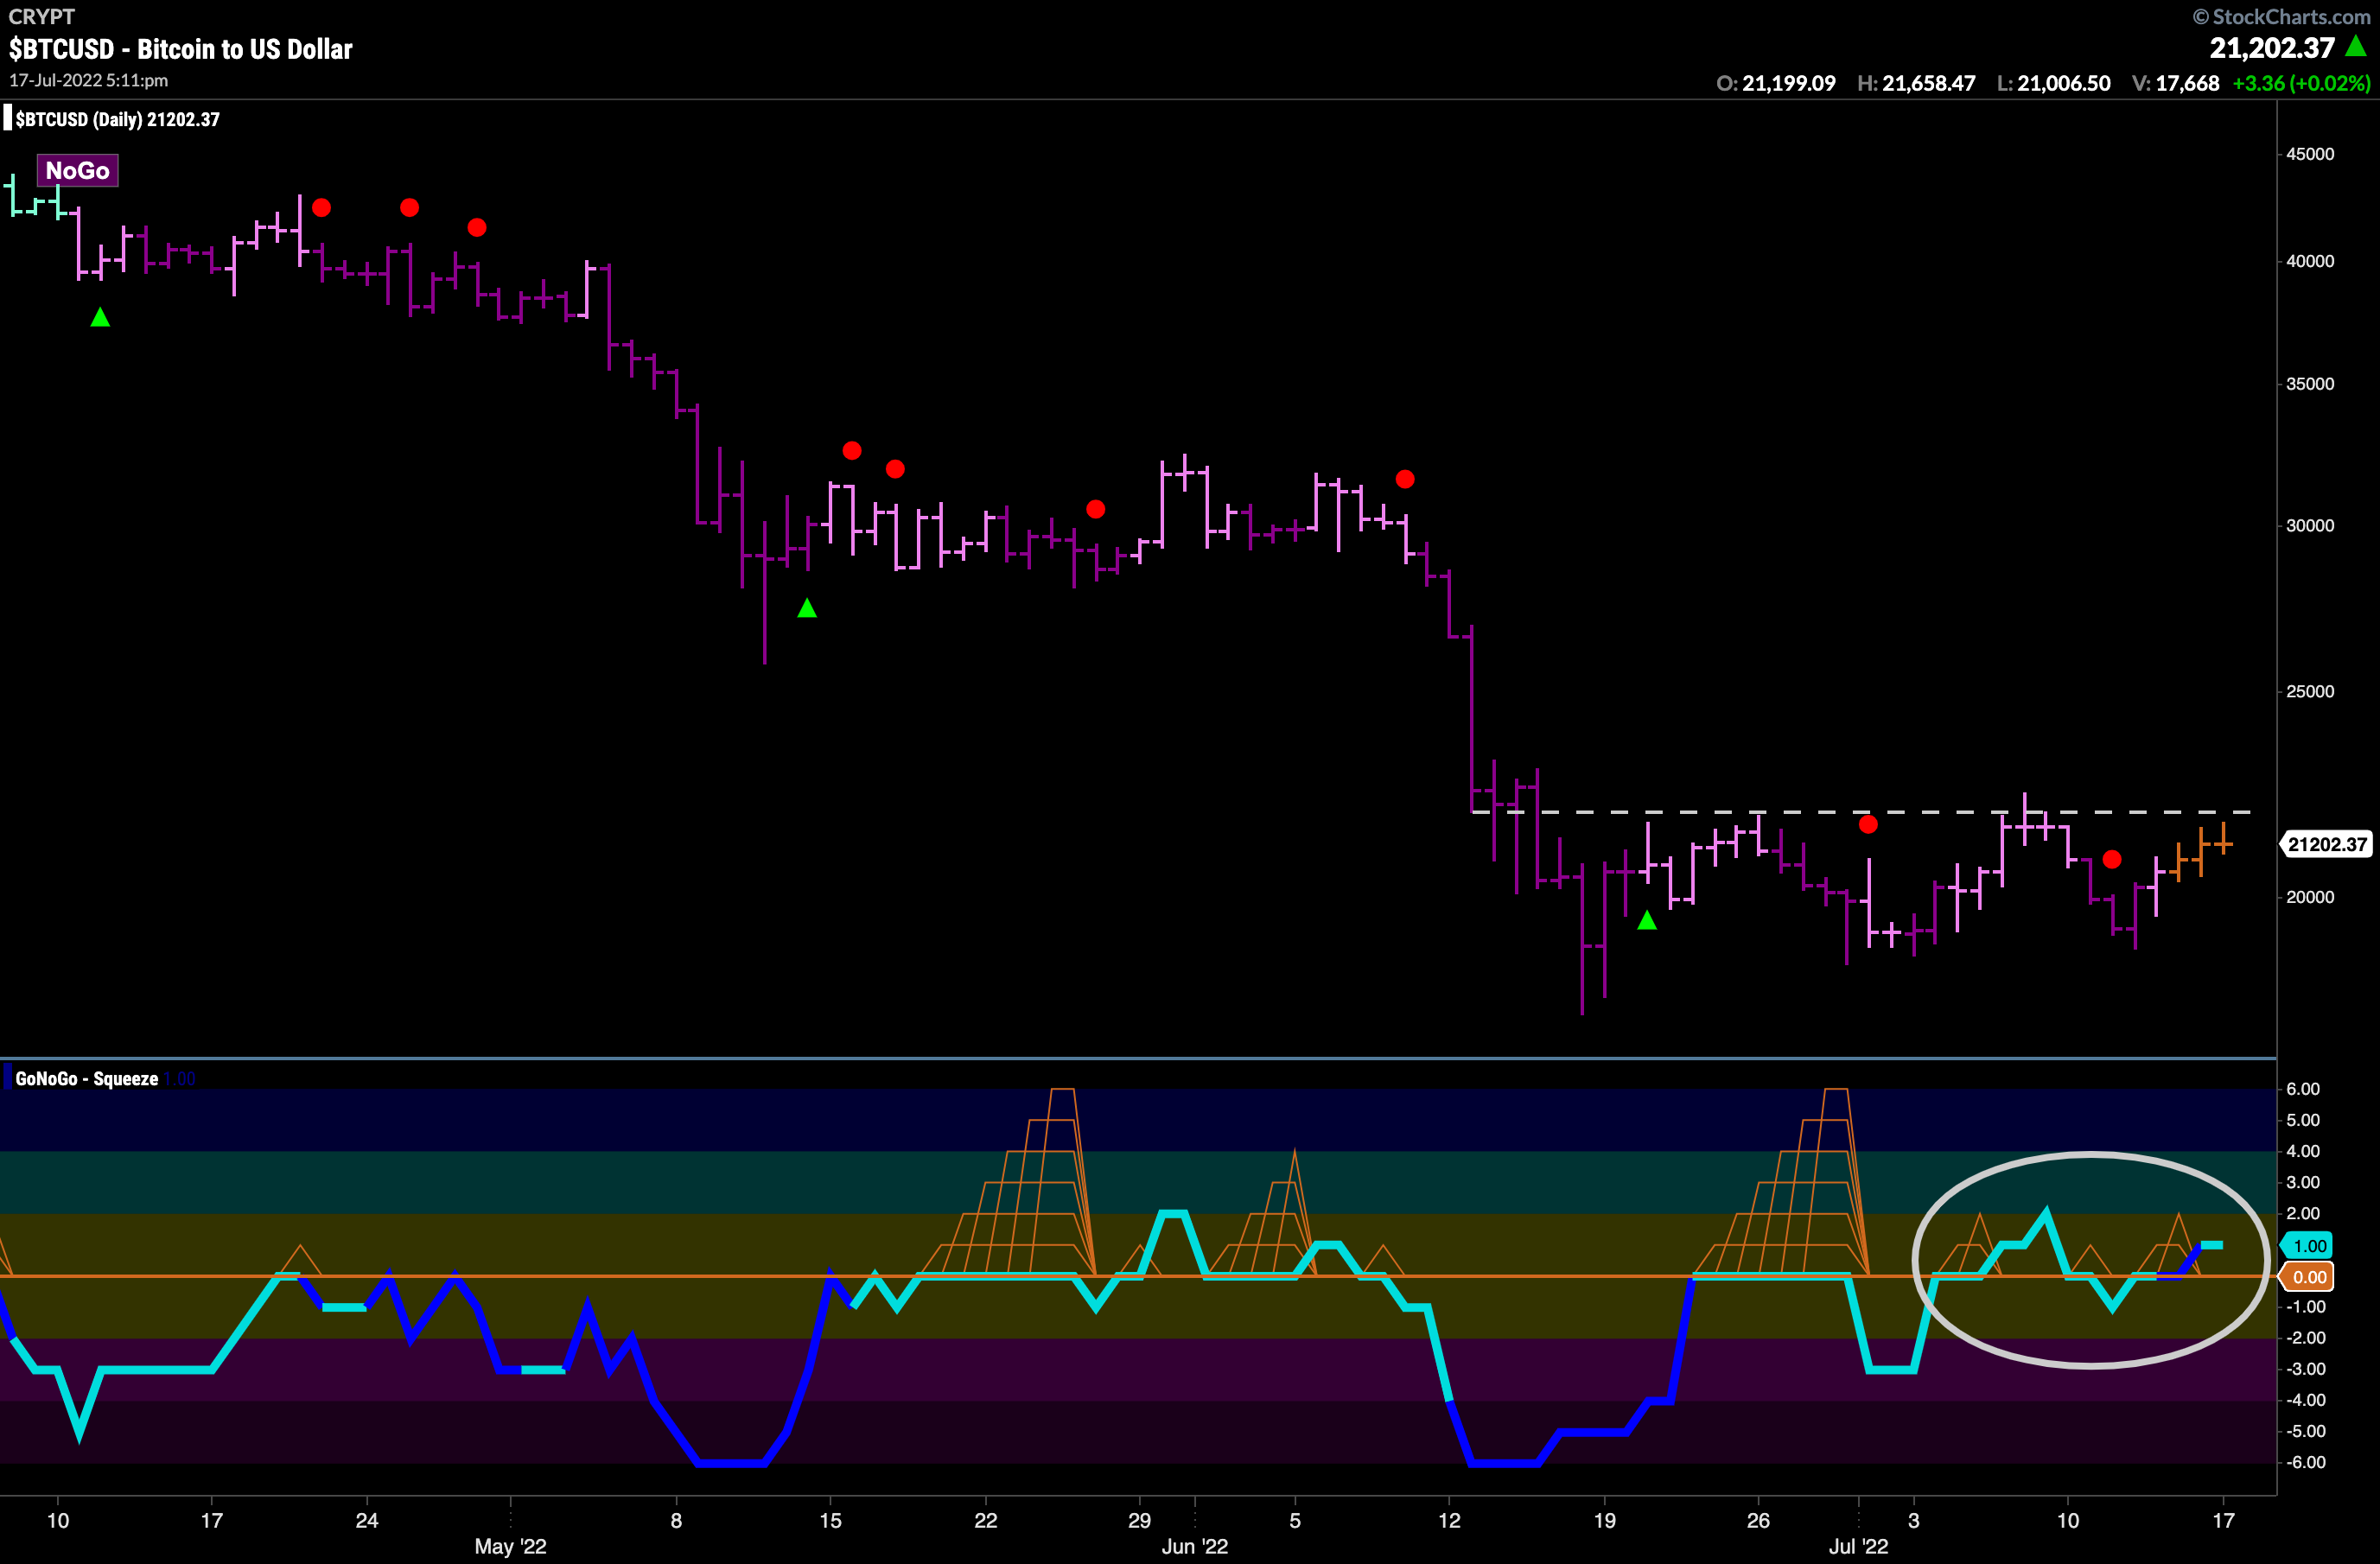Image resolution: width=2380 pixels, height=1564 pixels.
Task: Click the orange 0.00 axis value tag
Action: tap(2308, 1277)
